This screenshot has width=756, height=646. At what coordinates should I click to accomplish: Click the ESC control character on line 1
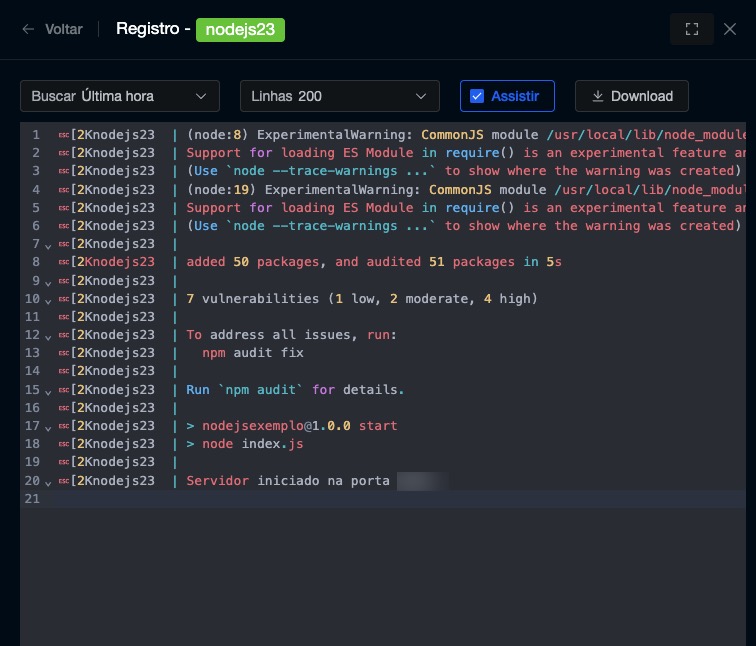click(64, 135)
